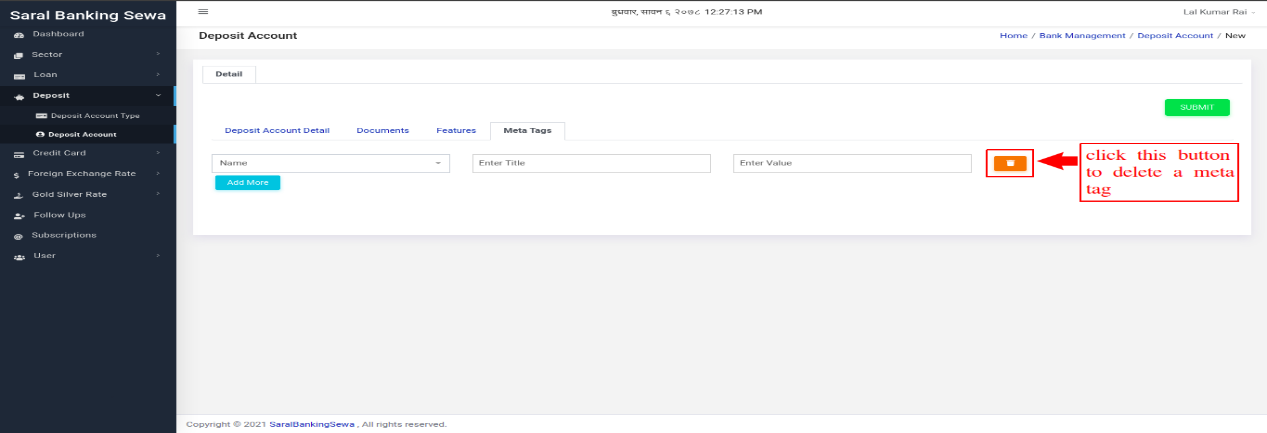Viewport: 1267px width, 433px height.
Task: Open the Lal Kumar Rai user menu
Action: (1218, 11)
